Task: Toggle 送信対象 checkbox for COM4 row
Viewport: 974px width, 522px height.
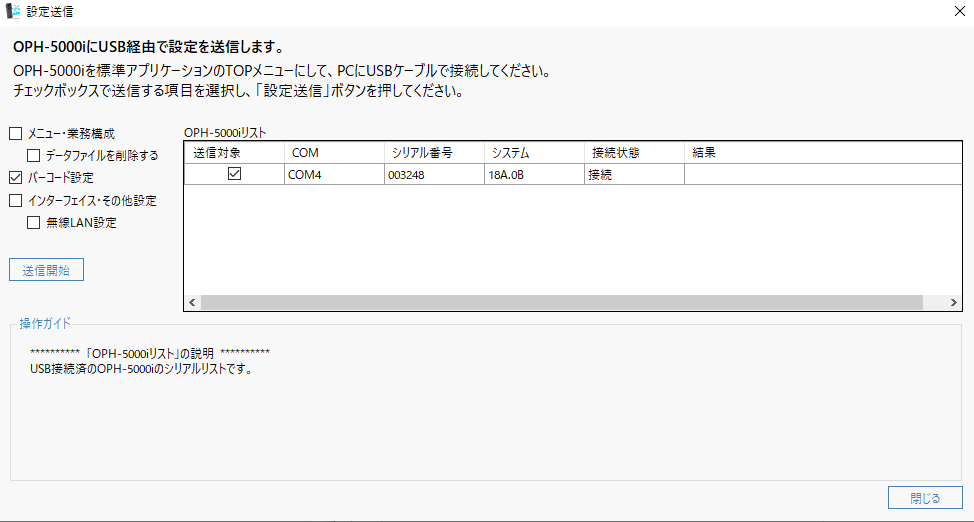Action: (x=234, y=175)
